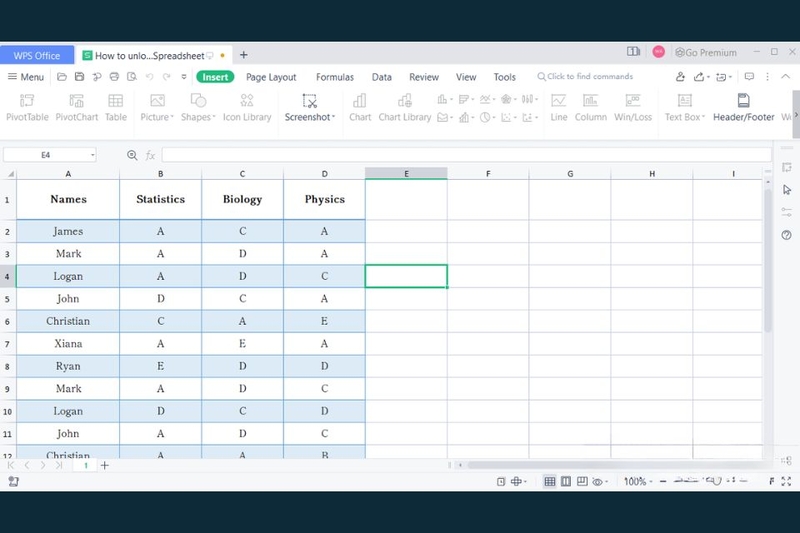The height and width of the screenshot is (533, 800).
Task: Open the Tools tab
Action: point(505,77)
